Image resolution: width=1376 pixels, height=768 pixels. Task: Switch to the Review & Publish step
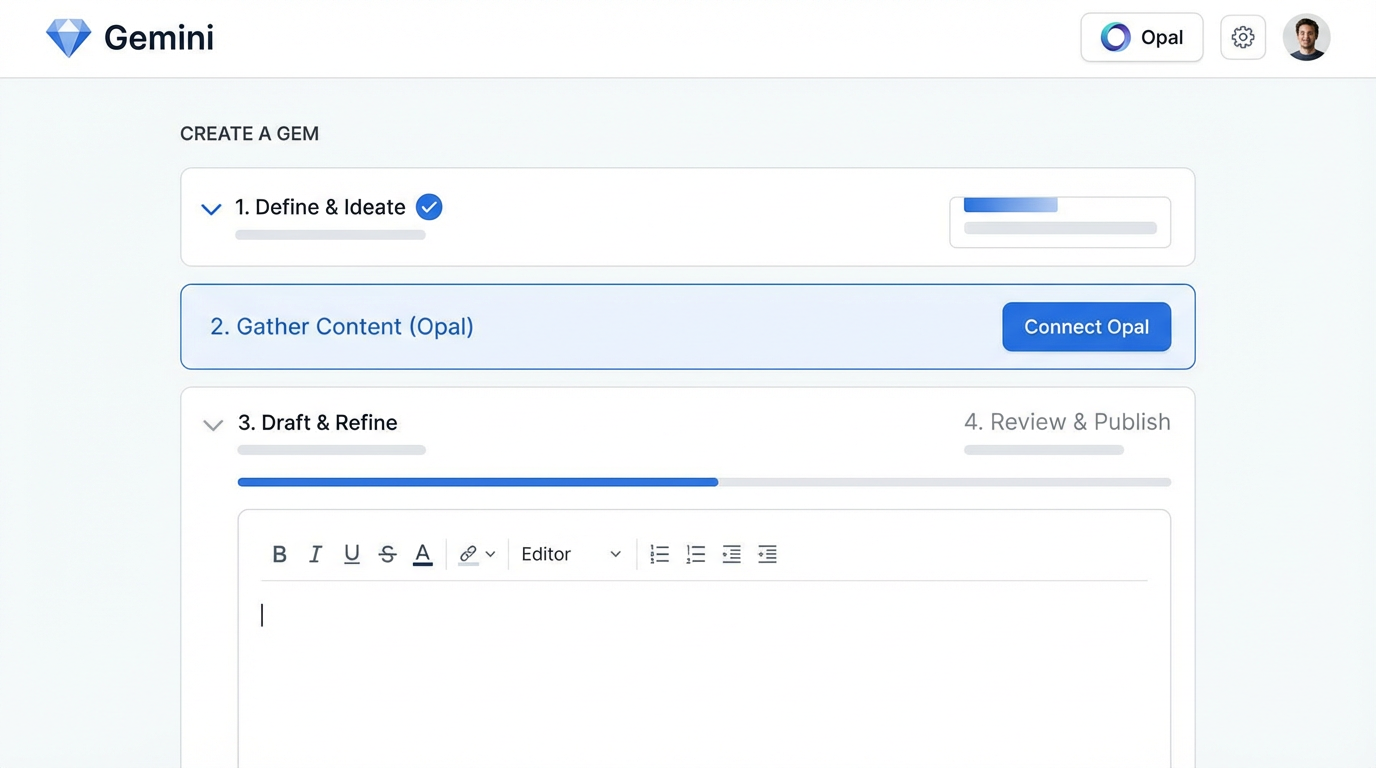pyautogui.click(x=1067, y=422)
